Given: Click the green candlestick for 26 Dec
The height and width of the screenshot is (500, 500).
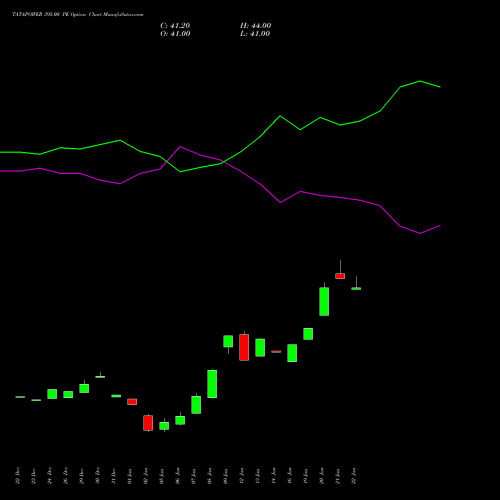Looking at the screenshot, I should [x=68, y=395].
